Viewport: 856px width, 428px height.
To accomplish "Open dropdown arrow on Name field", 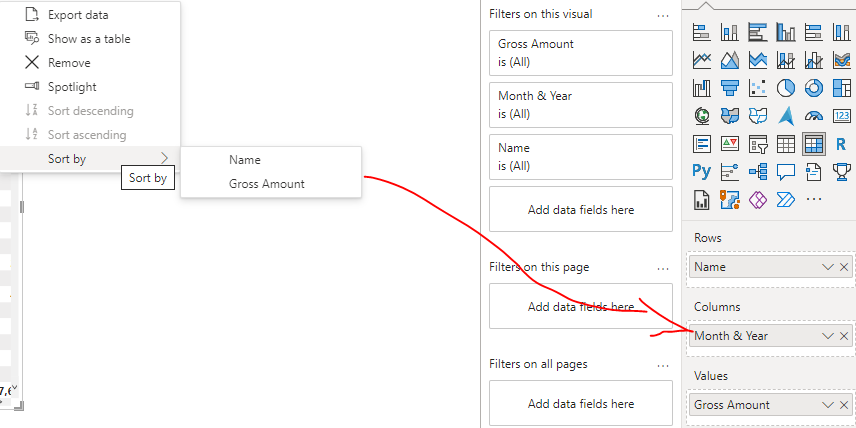I will click(828, 267).
